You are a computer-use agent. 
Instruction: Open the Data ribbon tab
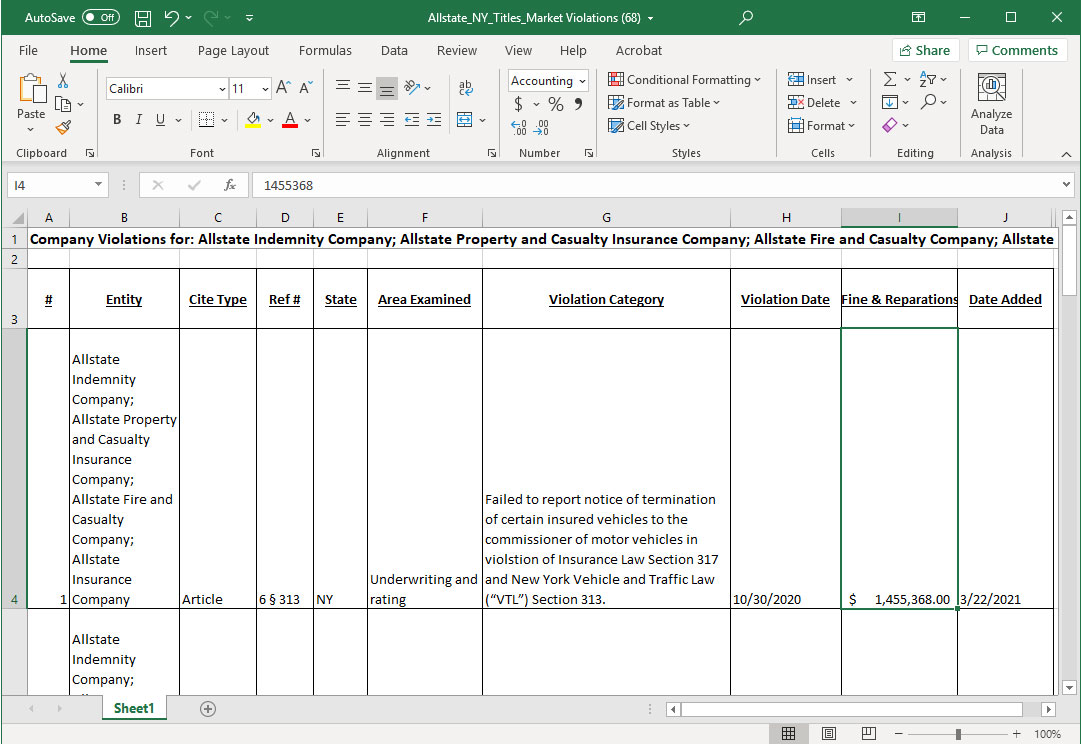pos(394,50)
